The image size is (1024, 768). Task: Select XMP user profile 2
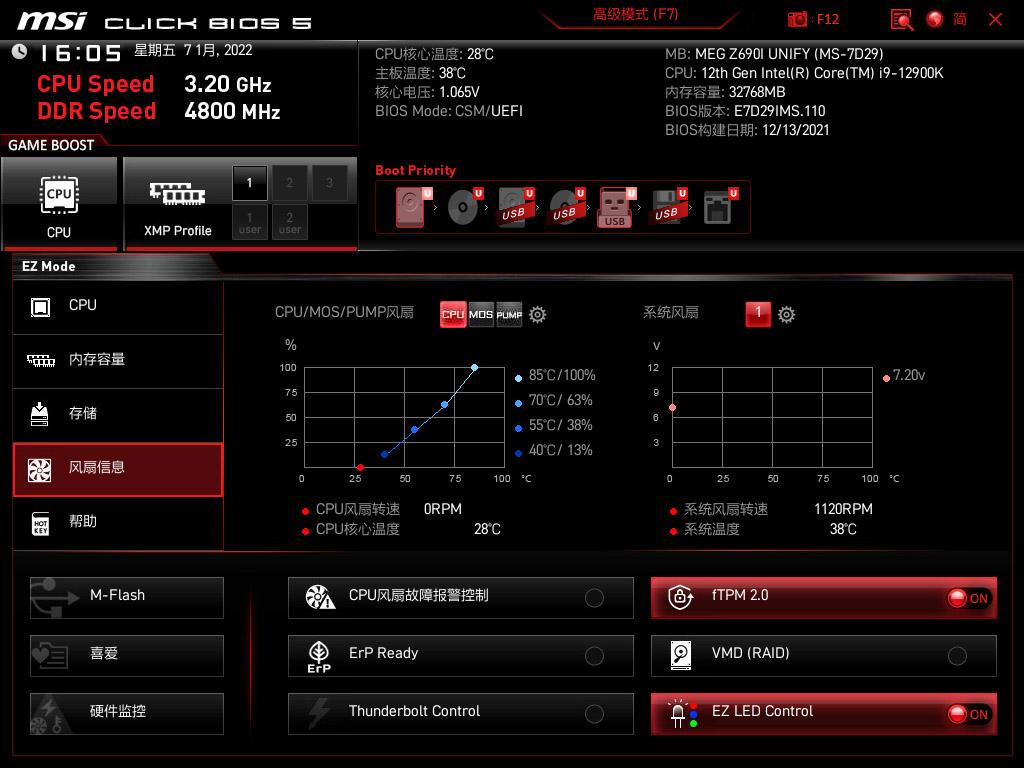(x=289, y=223)
